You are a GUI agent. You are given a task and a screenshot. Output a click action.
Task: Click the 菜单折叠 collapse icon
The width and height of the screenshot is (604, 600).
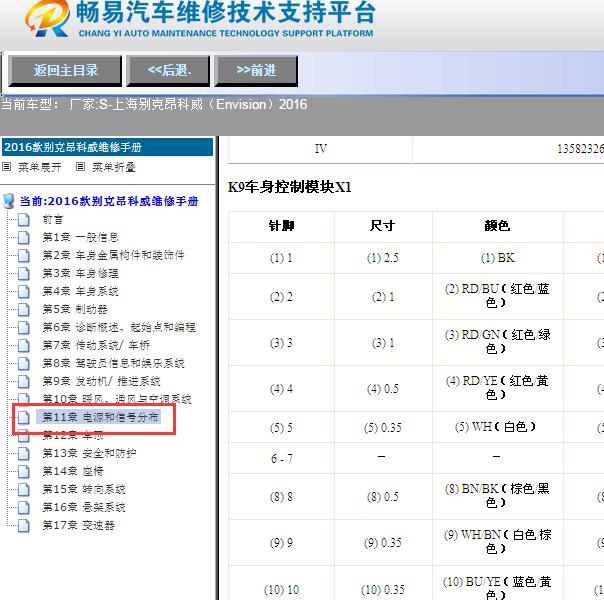81,167
